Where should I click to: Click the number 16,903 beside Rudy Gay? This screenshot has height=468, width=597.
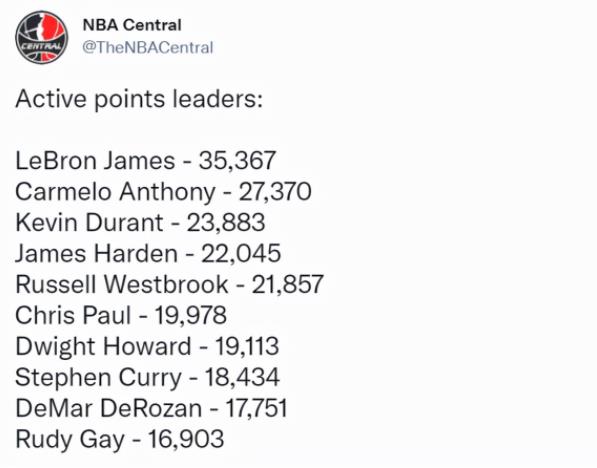click(186, 439)
